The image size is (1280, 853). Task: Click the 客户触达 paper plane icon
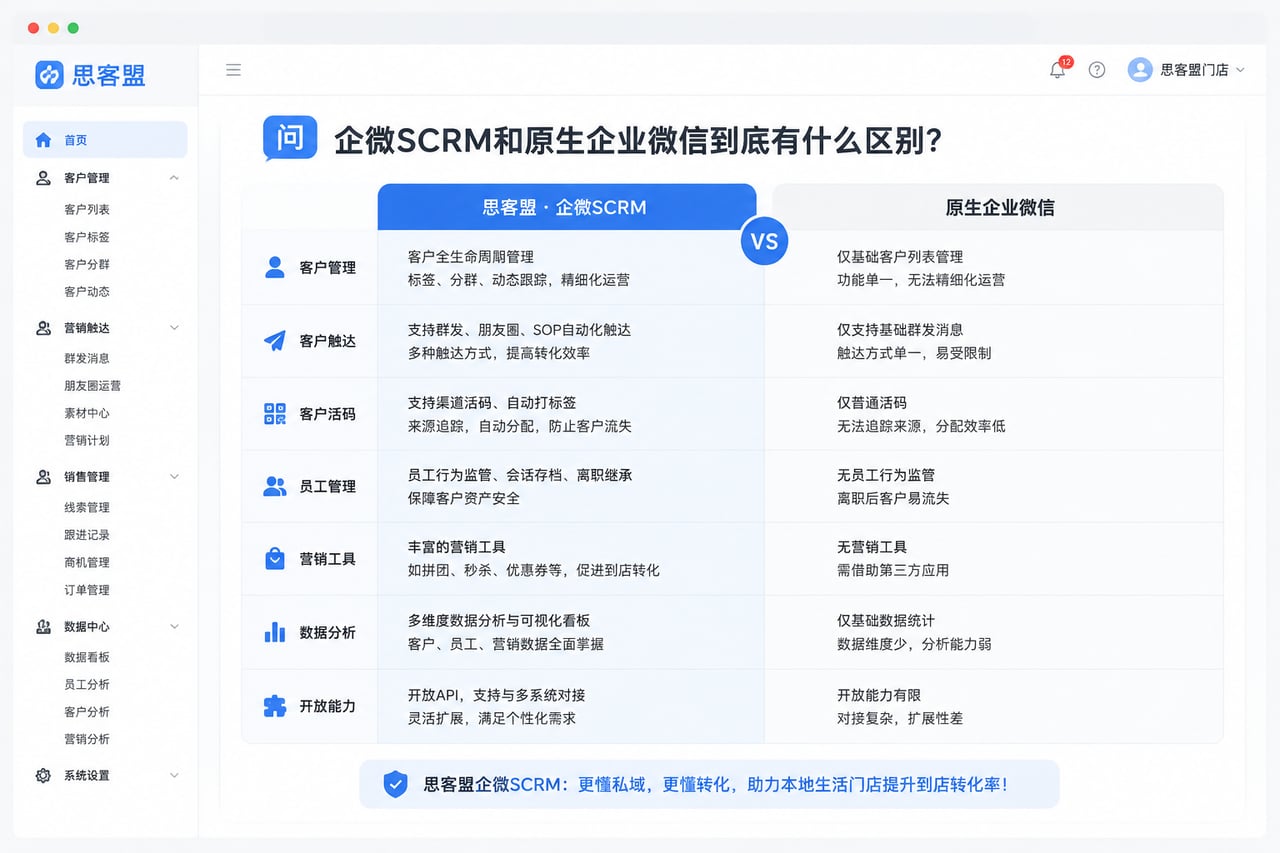pos(274,341)
